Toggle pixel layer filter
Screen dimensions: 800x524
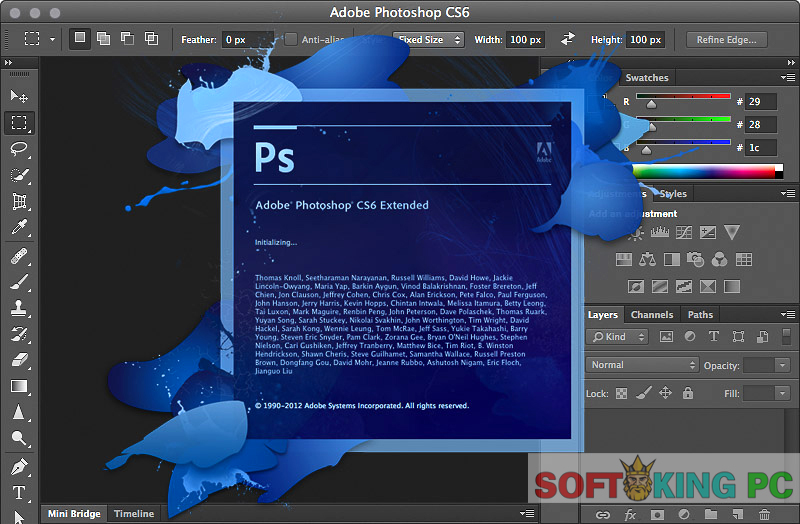pyautogui.click(x=666, y=336)
